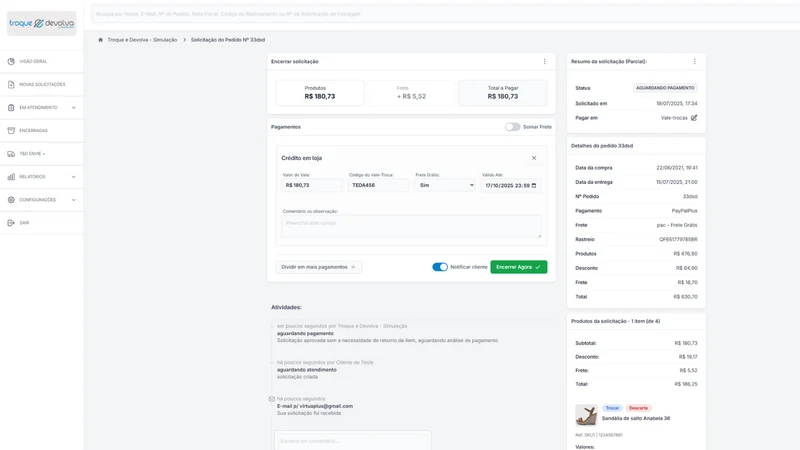Click the home breadcrumb icon

pos(101,40)
